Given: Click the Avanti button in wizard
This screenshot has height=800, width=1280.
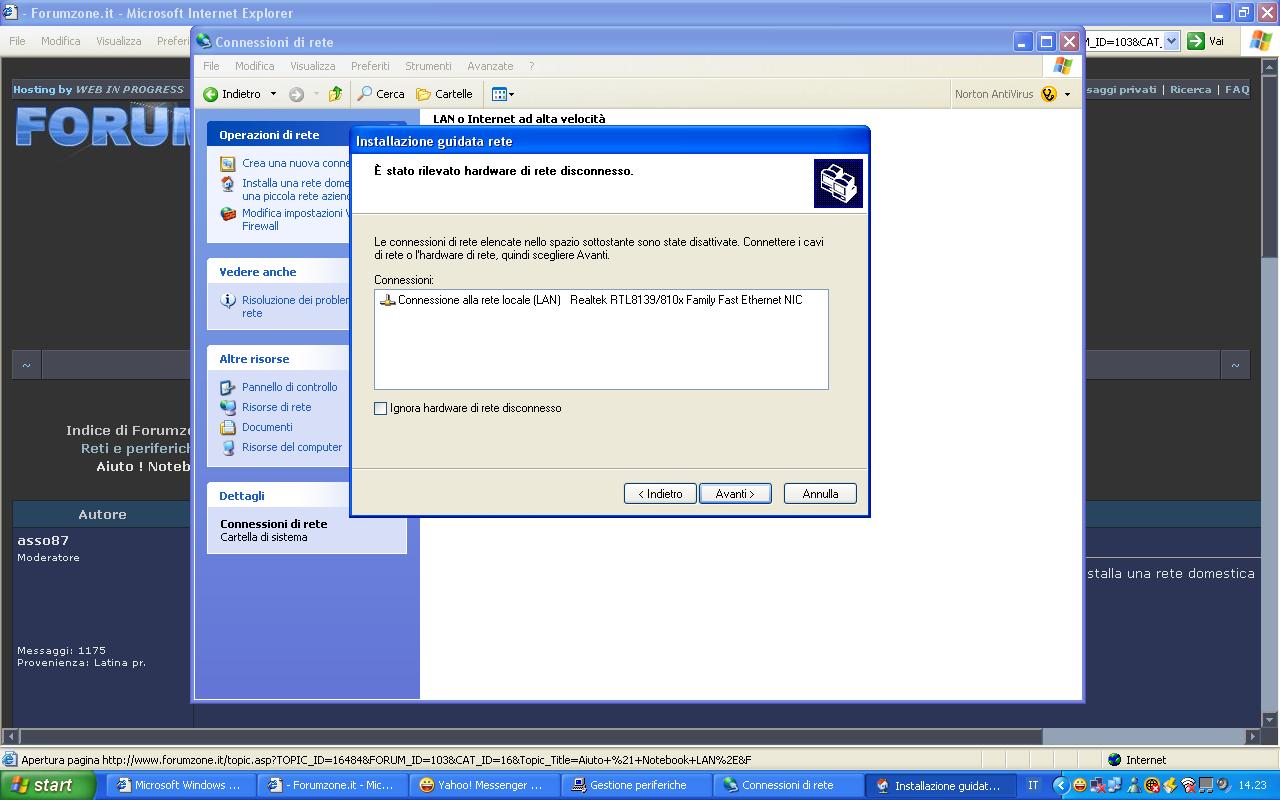Looking at the screenshot, I should point(734,494).
